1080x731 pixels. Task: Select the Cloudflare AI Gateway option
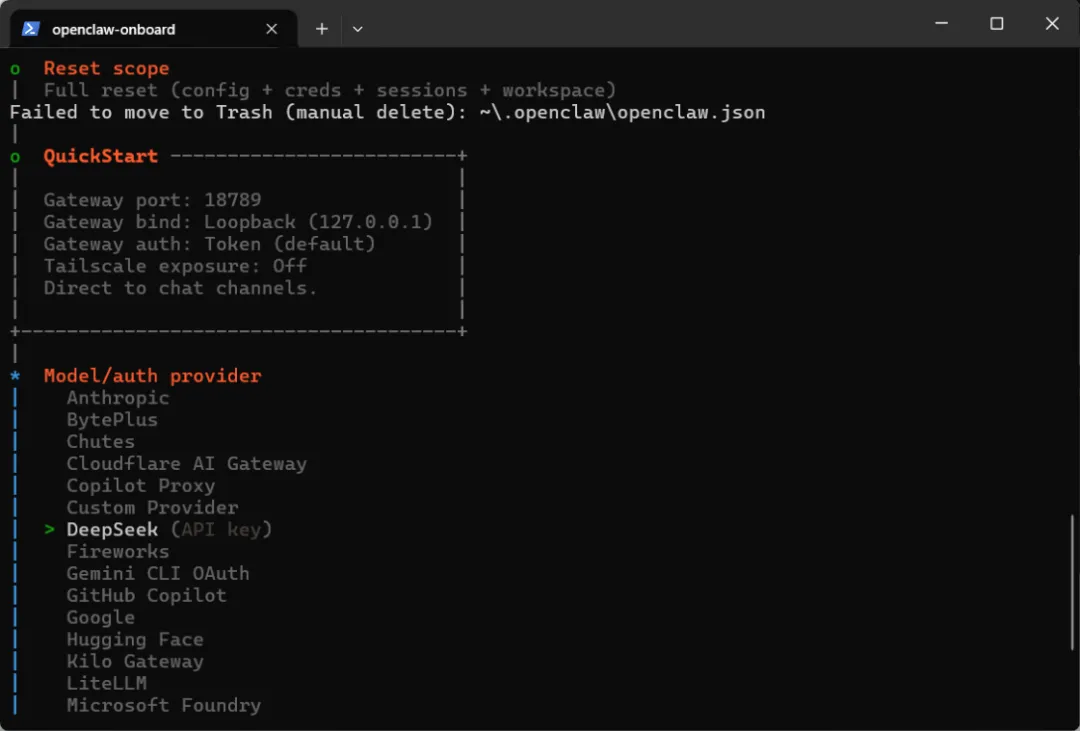pos(187,464)
